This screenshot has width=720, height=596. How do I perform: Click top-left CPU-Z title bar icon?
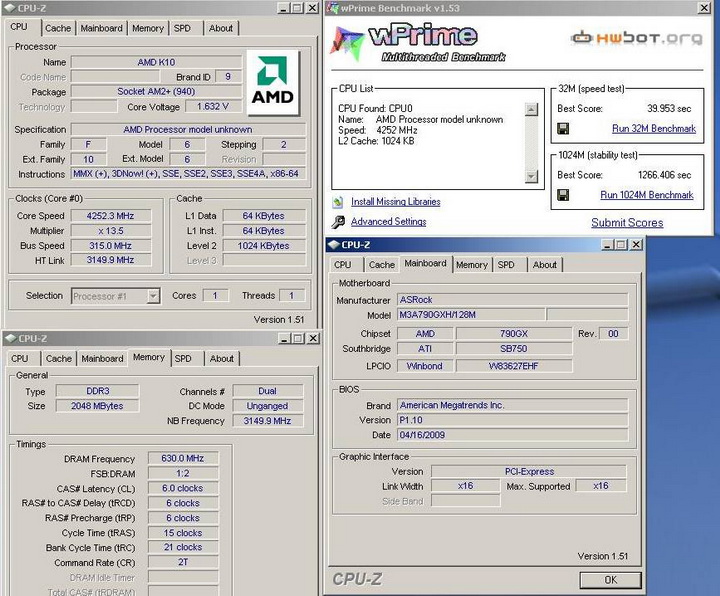10,8
